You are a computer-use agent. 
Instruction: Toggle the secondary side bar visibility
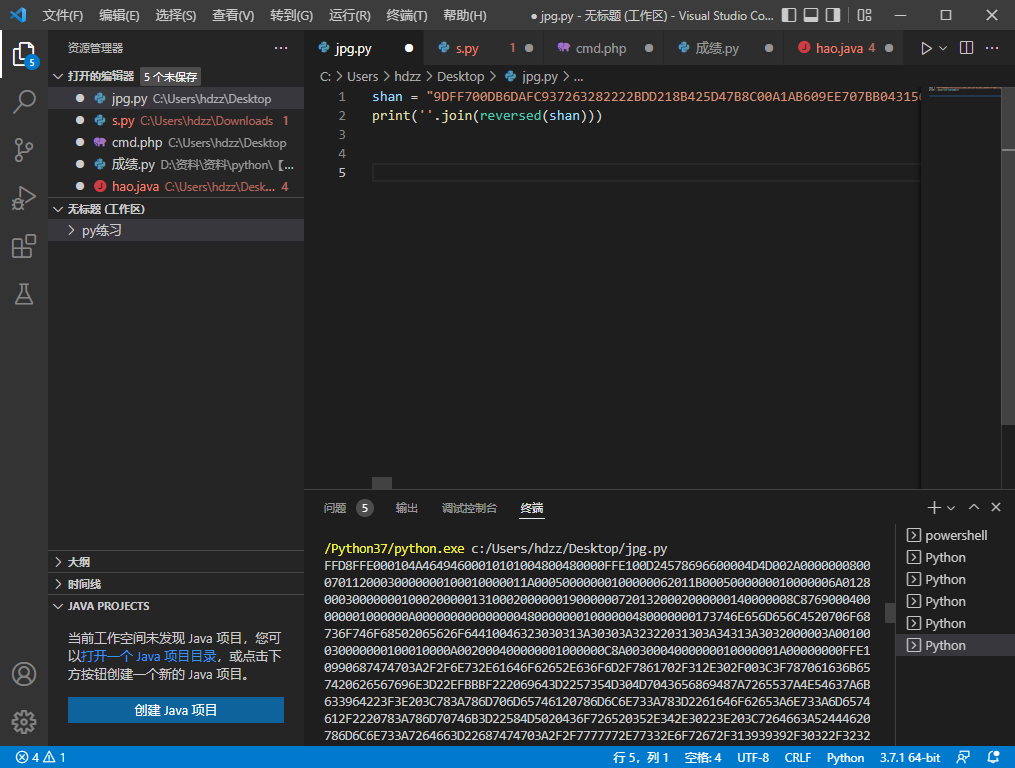click(x=833, y=16)
